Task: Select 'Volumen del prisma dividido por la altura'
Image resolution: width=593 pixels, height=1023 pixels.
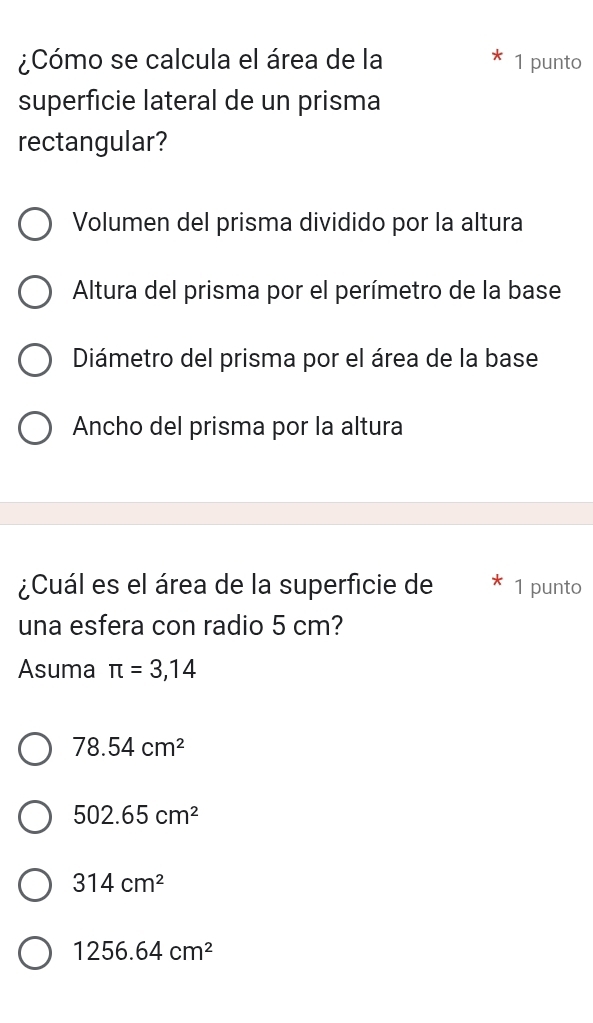Action: pos(35,224)
